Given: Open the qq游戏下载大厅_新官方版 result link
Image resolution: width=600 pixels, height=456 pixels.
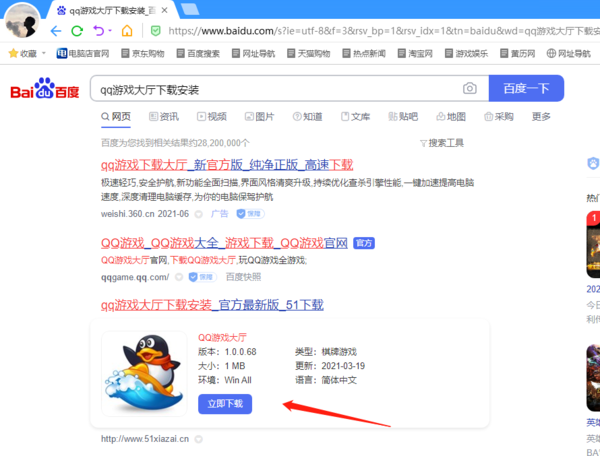Looking at the screenshot, I should pos(227,165).
